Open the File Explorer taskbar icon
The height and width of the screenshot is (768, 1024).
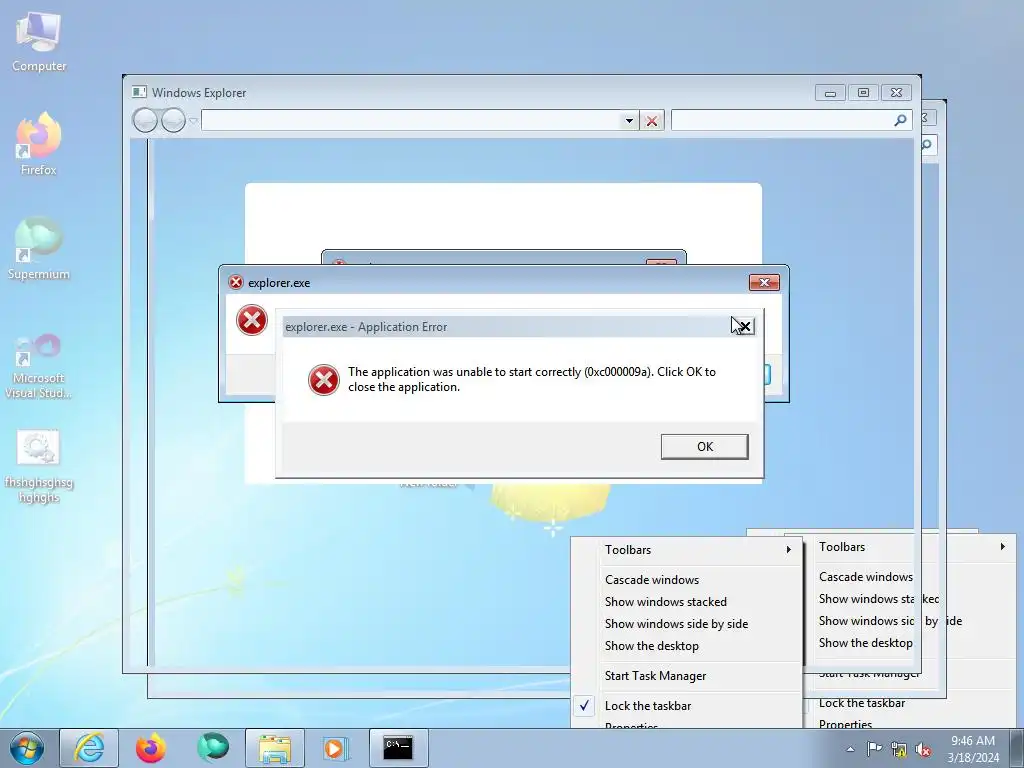coord(275,748)
